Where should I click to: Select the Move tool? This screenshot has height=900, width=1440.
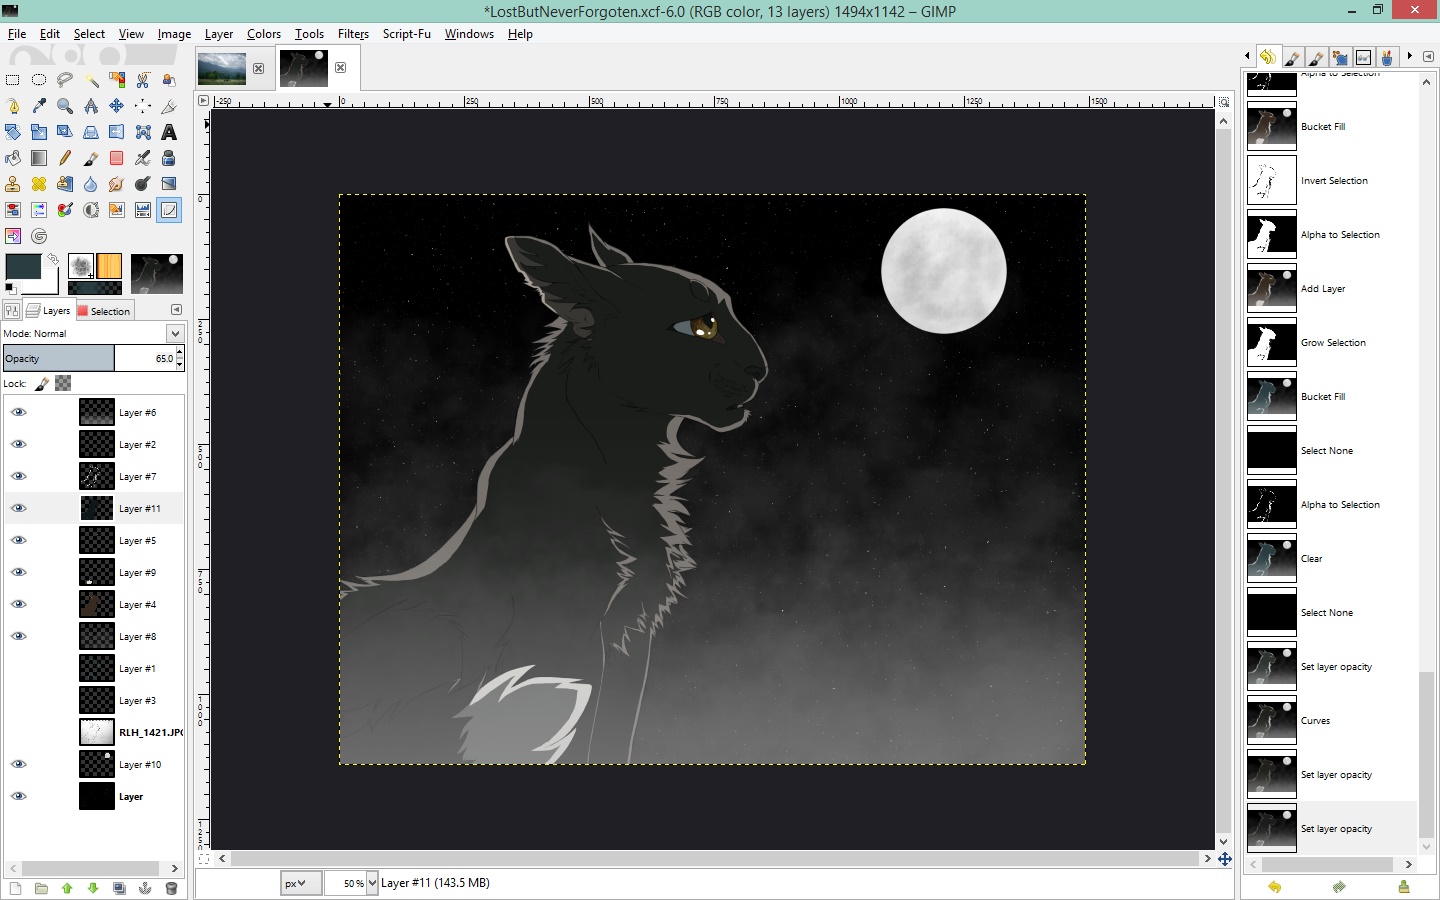(x=116, y=105)
